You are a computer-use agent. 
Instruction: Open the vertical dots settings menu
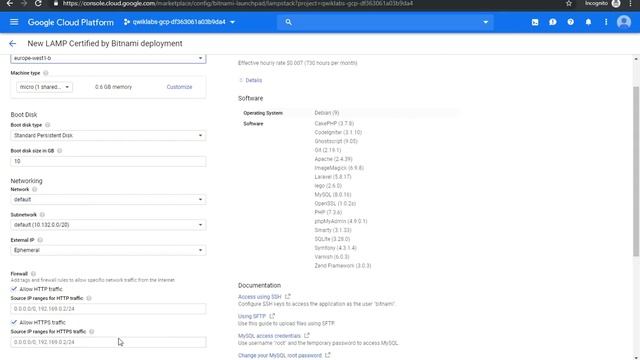coord(606,22)
